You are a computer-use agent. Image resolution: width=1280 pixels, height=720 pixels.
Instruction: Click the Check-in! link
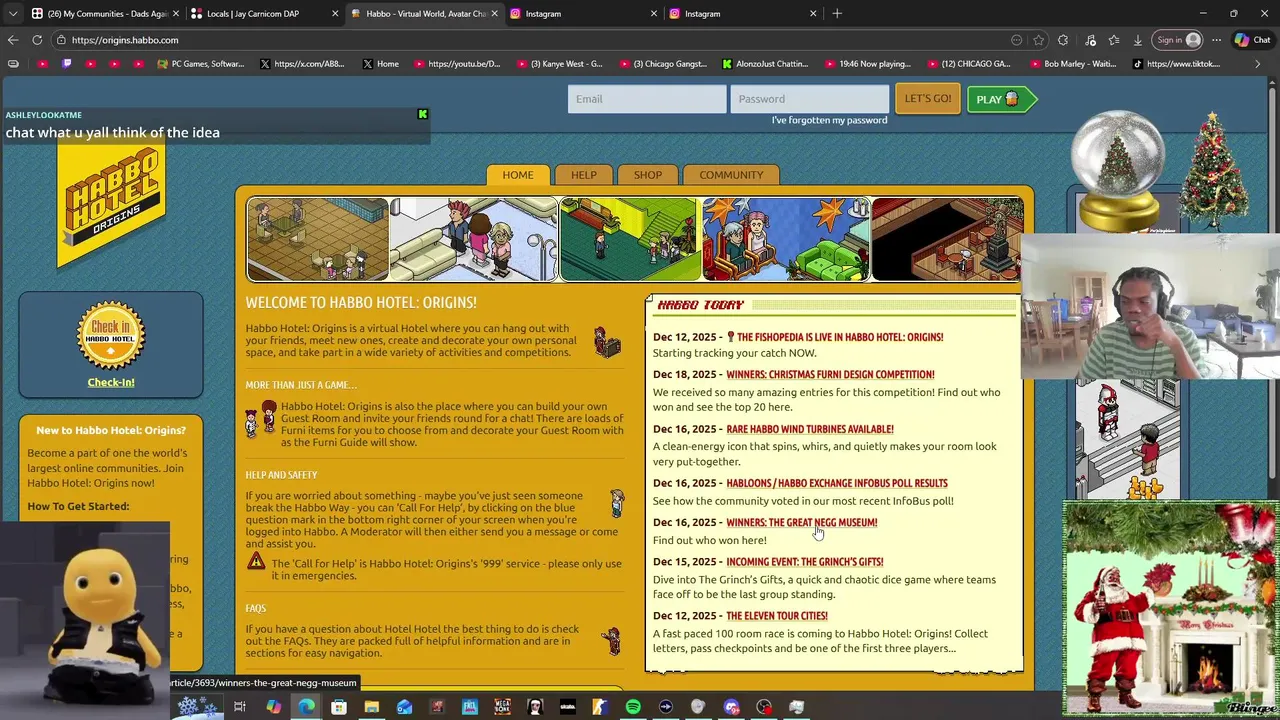pos(111,382)
